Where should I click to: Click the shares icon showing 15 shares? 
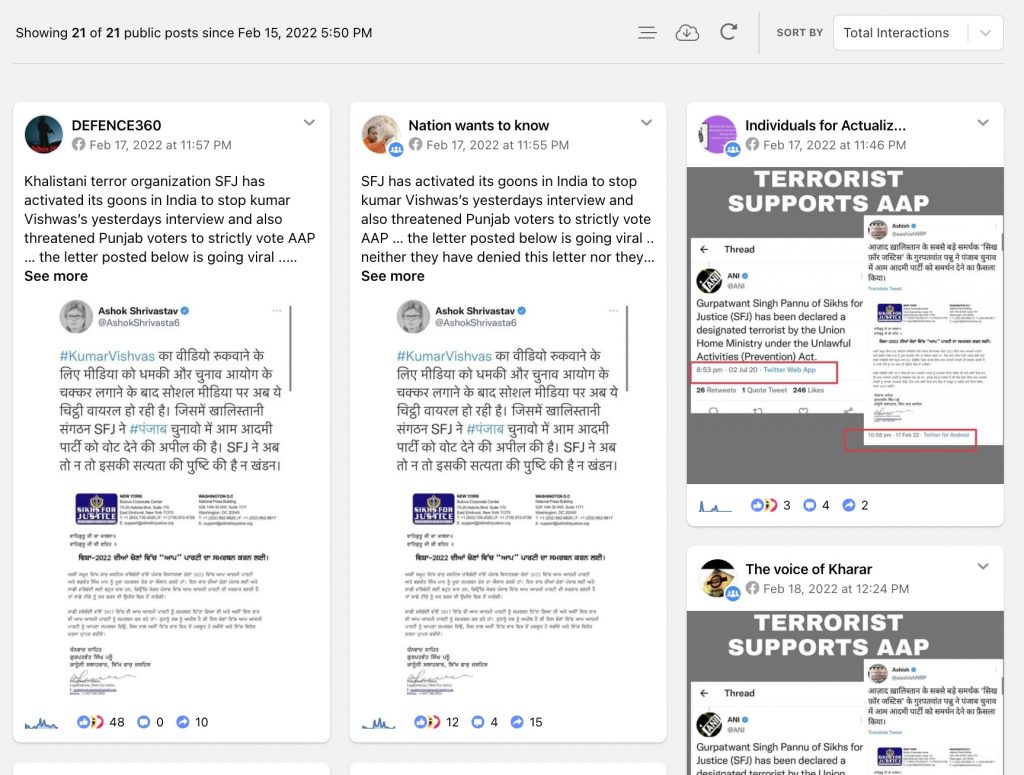tap(517, 722)
